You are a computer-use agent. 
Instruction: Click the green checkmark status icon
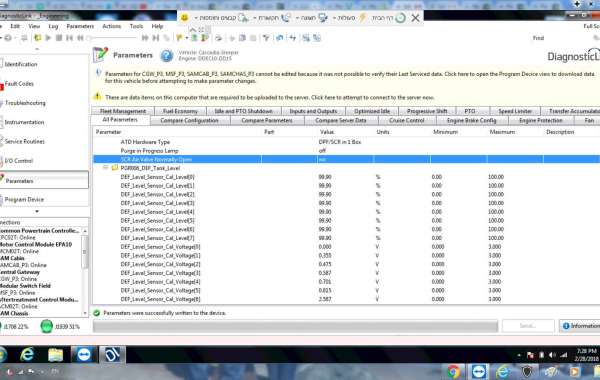click(x=97, y=313)
